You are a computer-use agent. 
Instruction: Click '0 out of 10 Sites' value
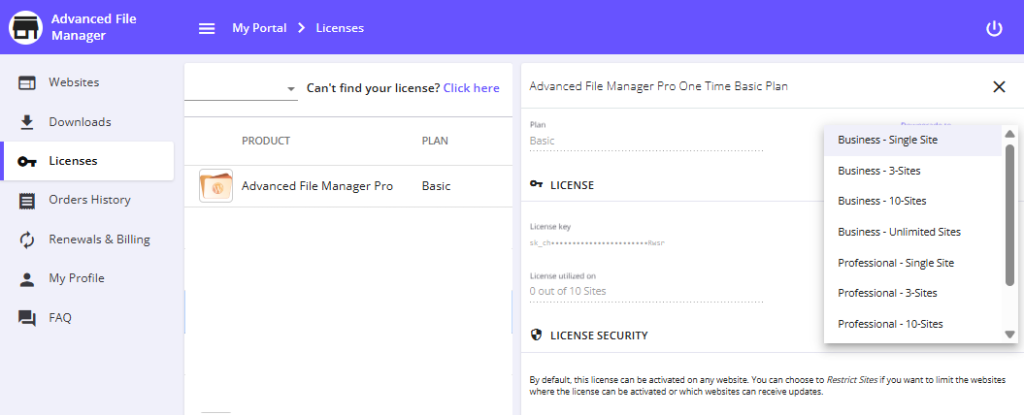click(x=568, y=291)
